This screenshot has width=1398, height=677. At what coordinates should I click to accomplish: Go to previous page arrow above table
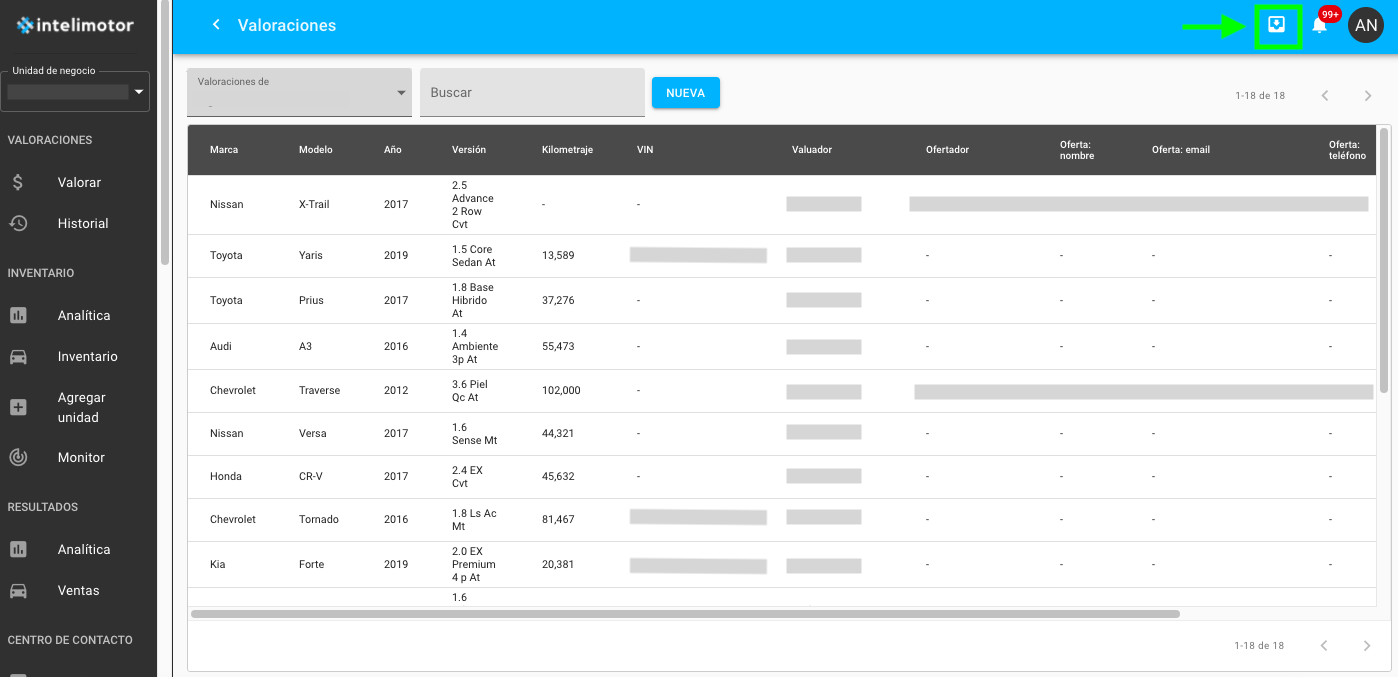click(x=1325, y=96)
